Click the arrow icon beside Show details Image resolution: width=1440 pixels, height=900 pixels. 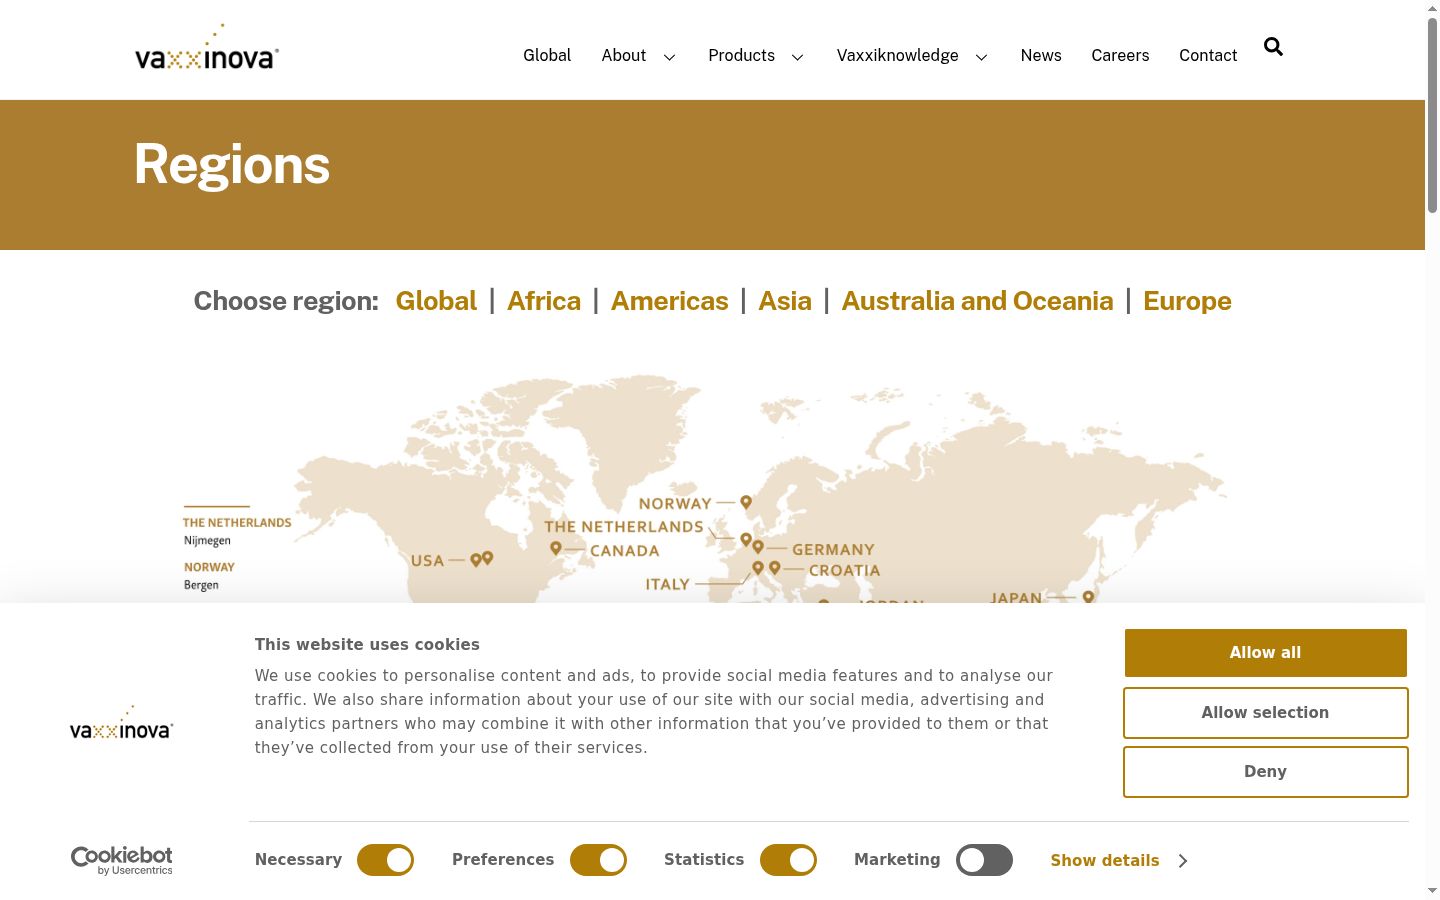1183,860
